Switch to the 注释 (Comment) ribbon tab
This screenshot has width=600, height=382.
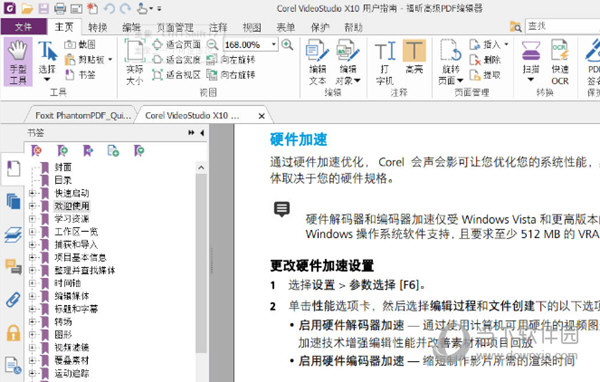tap(218, 27)
